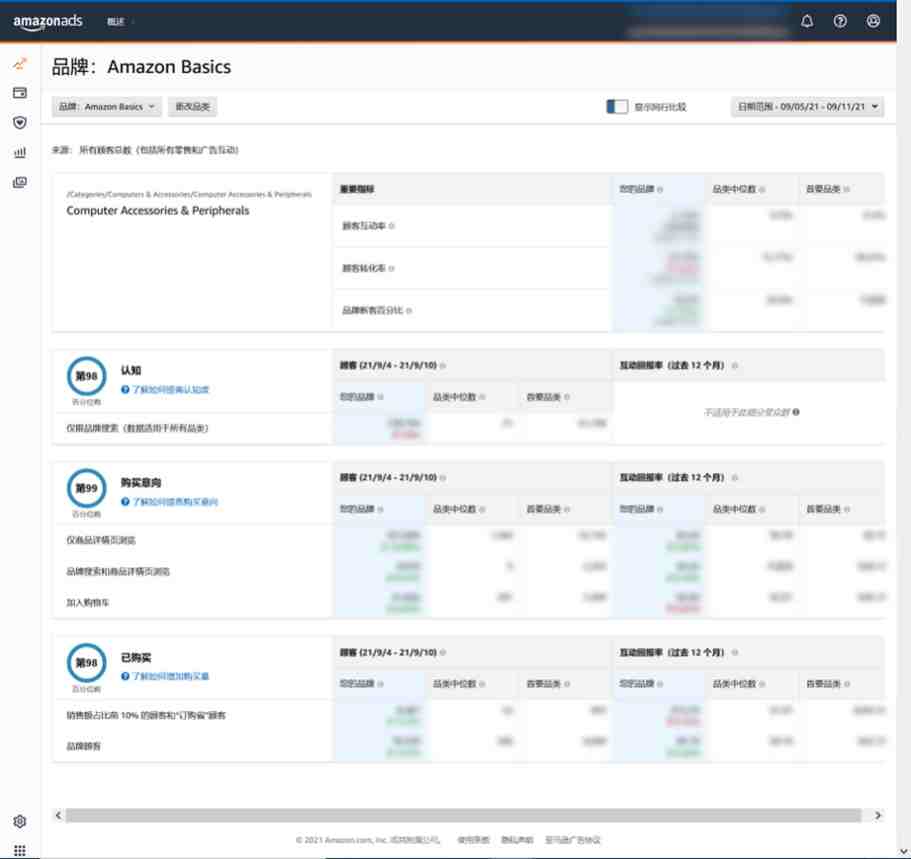
Task: Click info icon on 重要指标 table's 您的品牌 header
Action: click(x=660, y=189)
